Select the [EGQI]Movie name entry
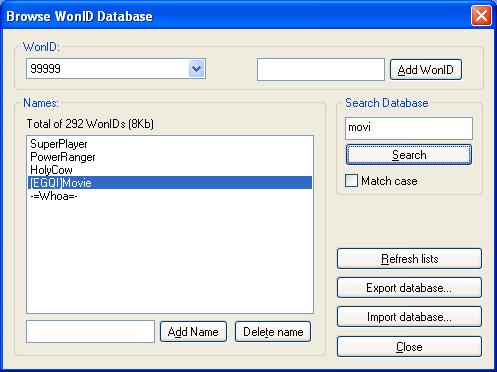497x372 pixels. point(170,183)
